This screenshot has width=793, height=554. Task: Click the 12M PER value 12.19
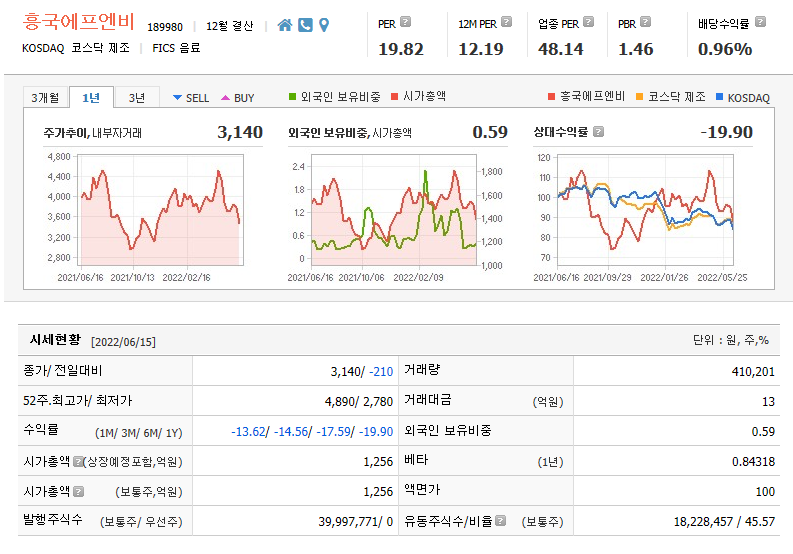click(481, 49)
